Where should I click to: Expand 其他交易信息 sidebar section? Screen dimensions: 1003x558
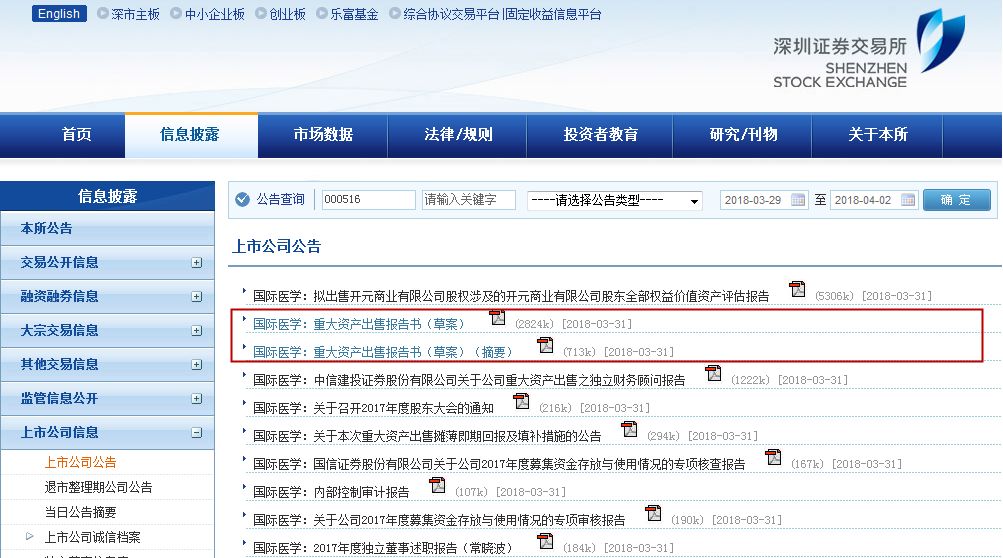click(197, 364)
